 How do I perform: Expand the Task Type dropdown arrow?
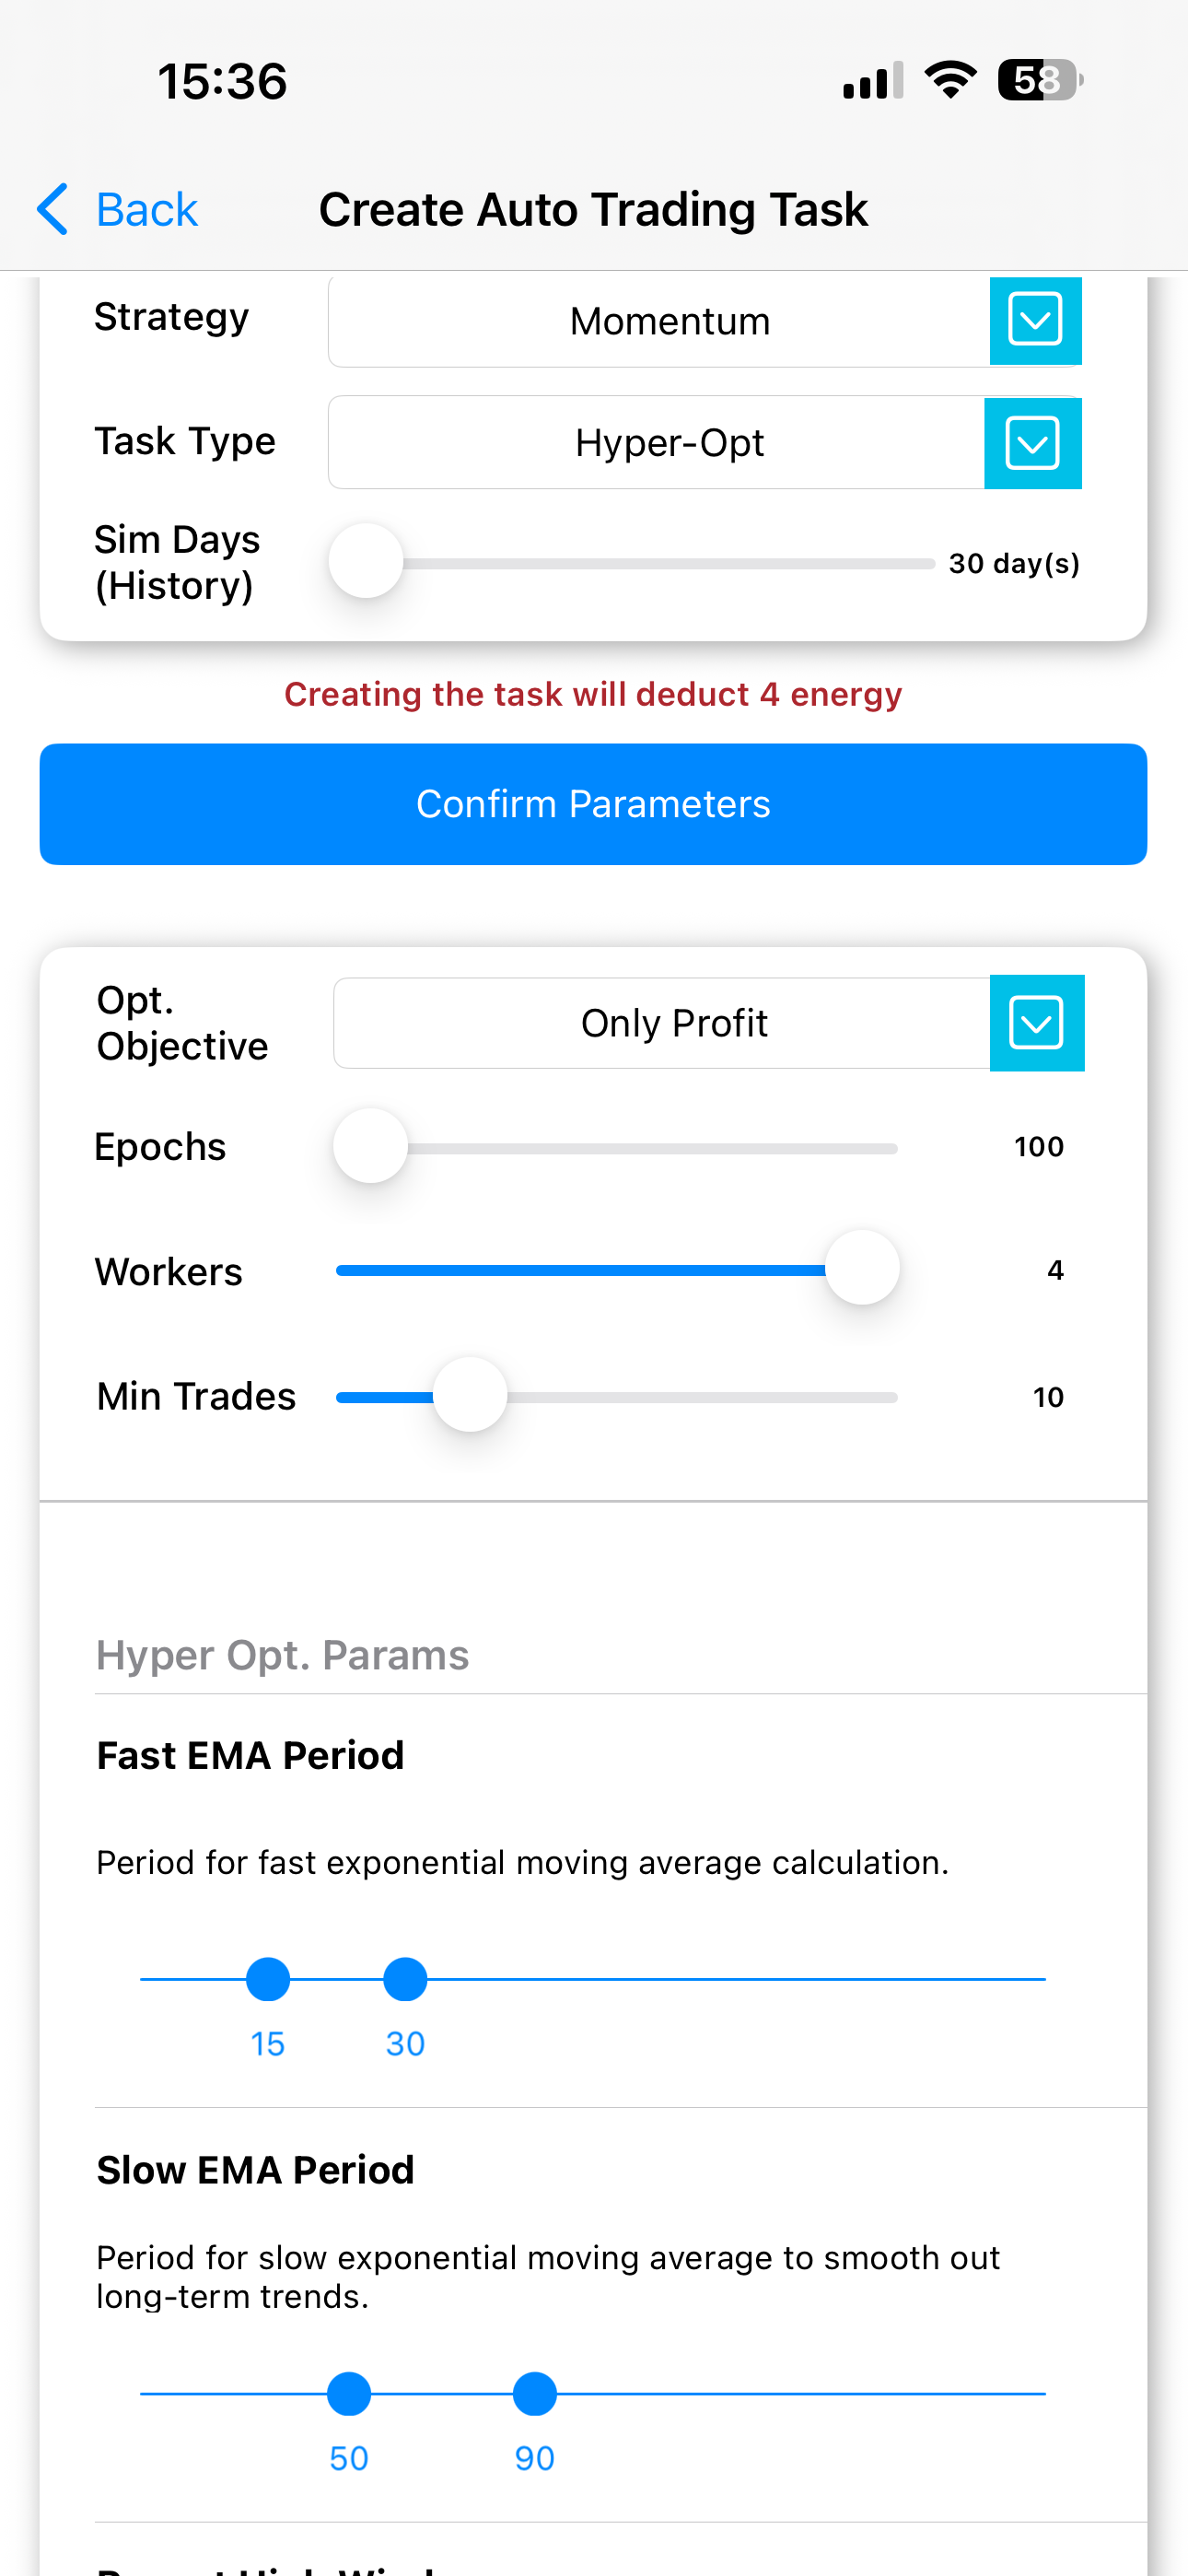coord(1032,443)
